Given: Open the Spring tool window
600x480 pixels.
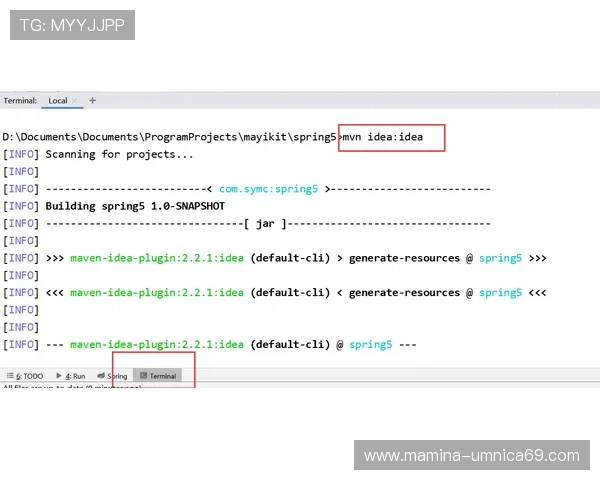Looking at the screenshot, I should (116, 376).
